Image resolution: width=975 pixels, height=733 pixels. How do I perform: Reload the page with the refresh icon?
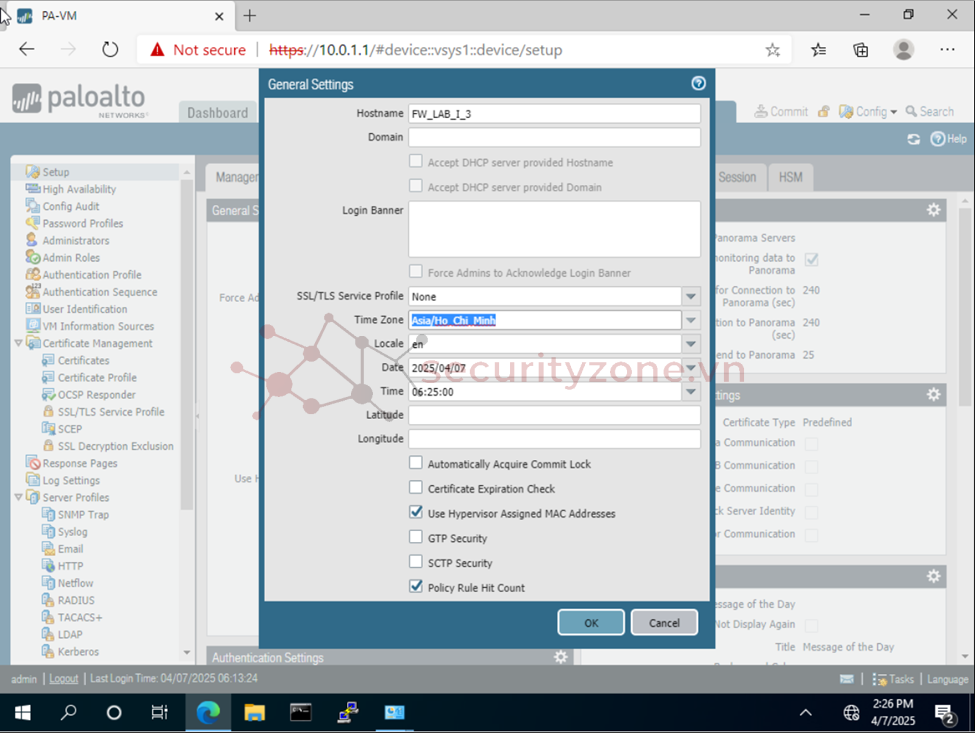(x=110, y=49)
